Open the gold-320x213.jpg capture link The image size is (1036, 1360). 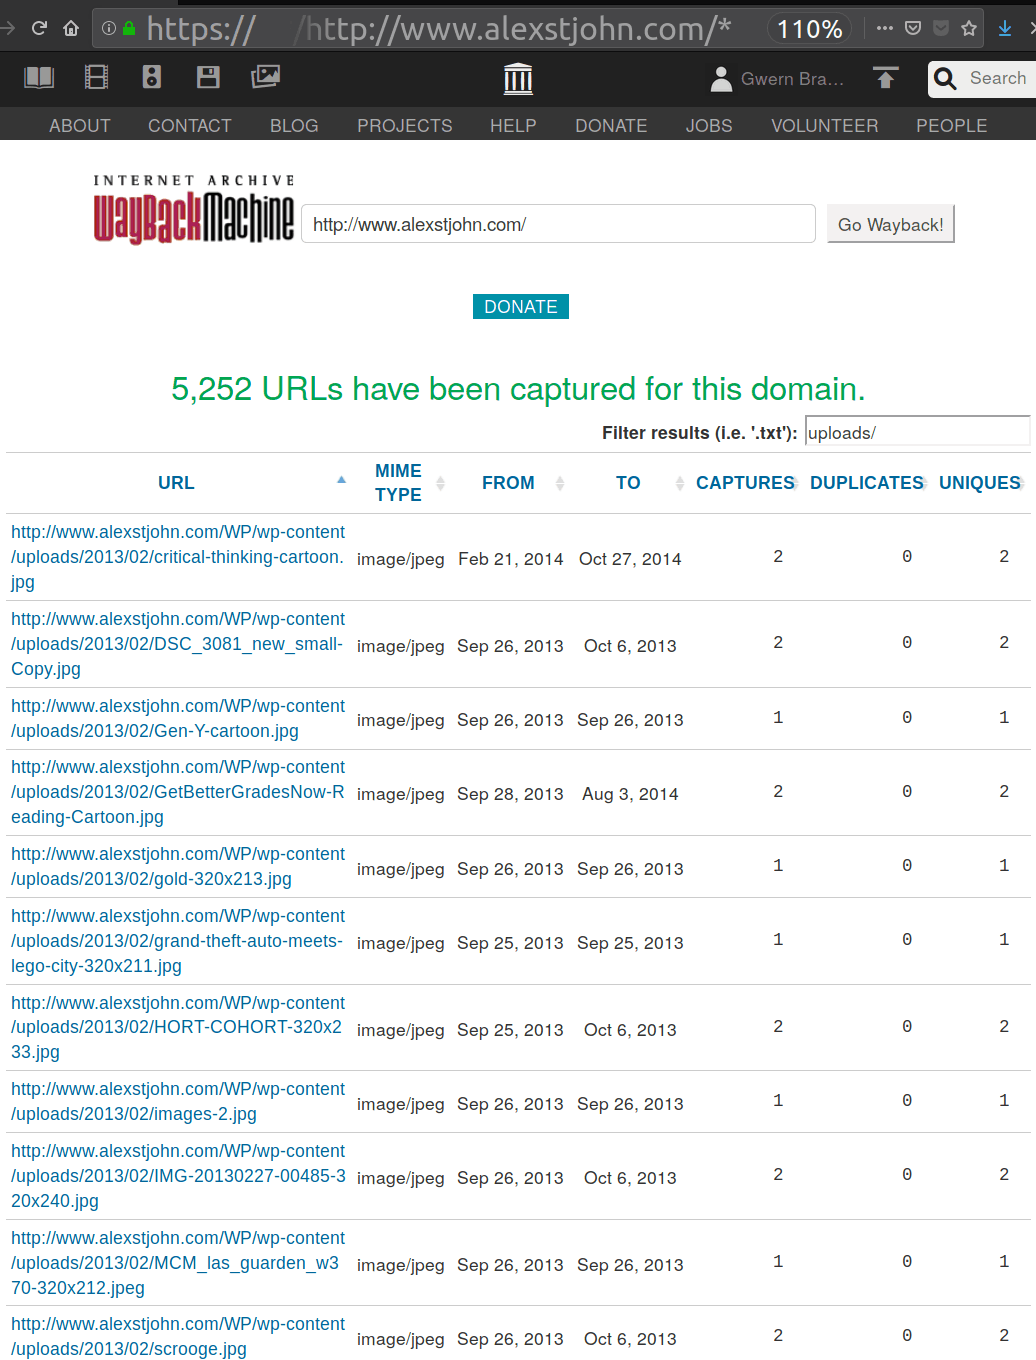(178, 866)
